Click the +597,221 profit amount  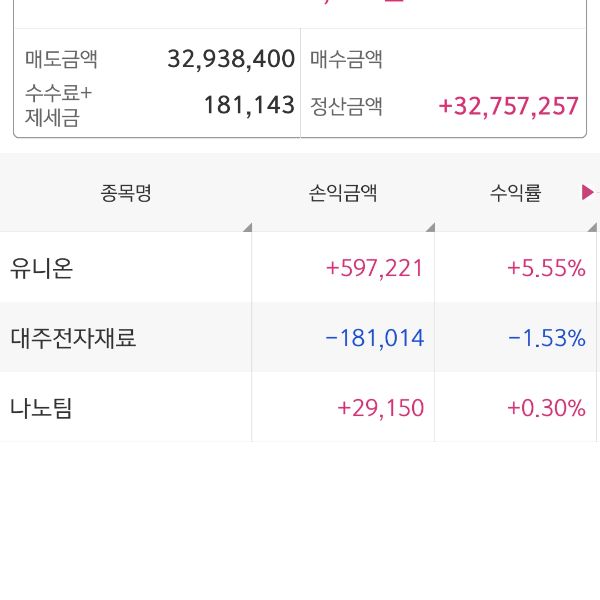point(375,268)
